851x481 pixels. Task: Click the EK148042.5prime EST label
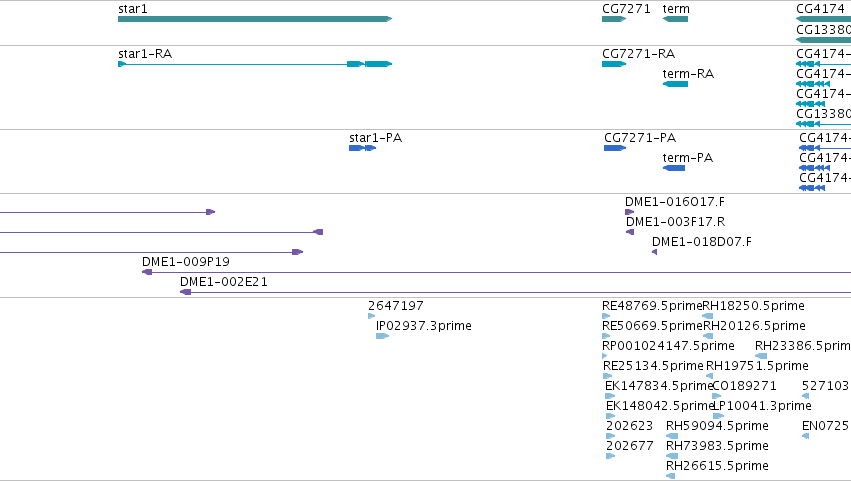tap(659, 407)
